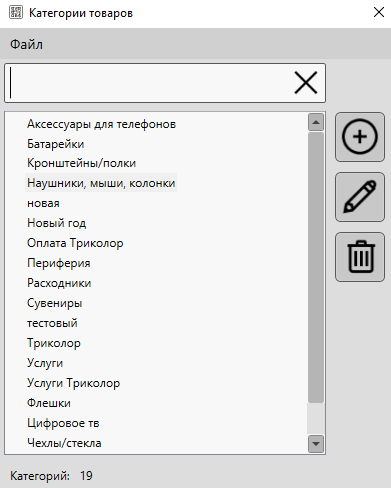Open the Файл menu

click(26, 44)
